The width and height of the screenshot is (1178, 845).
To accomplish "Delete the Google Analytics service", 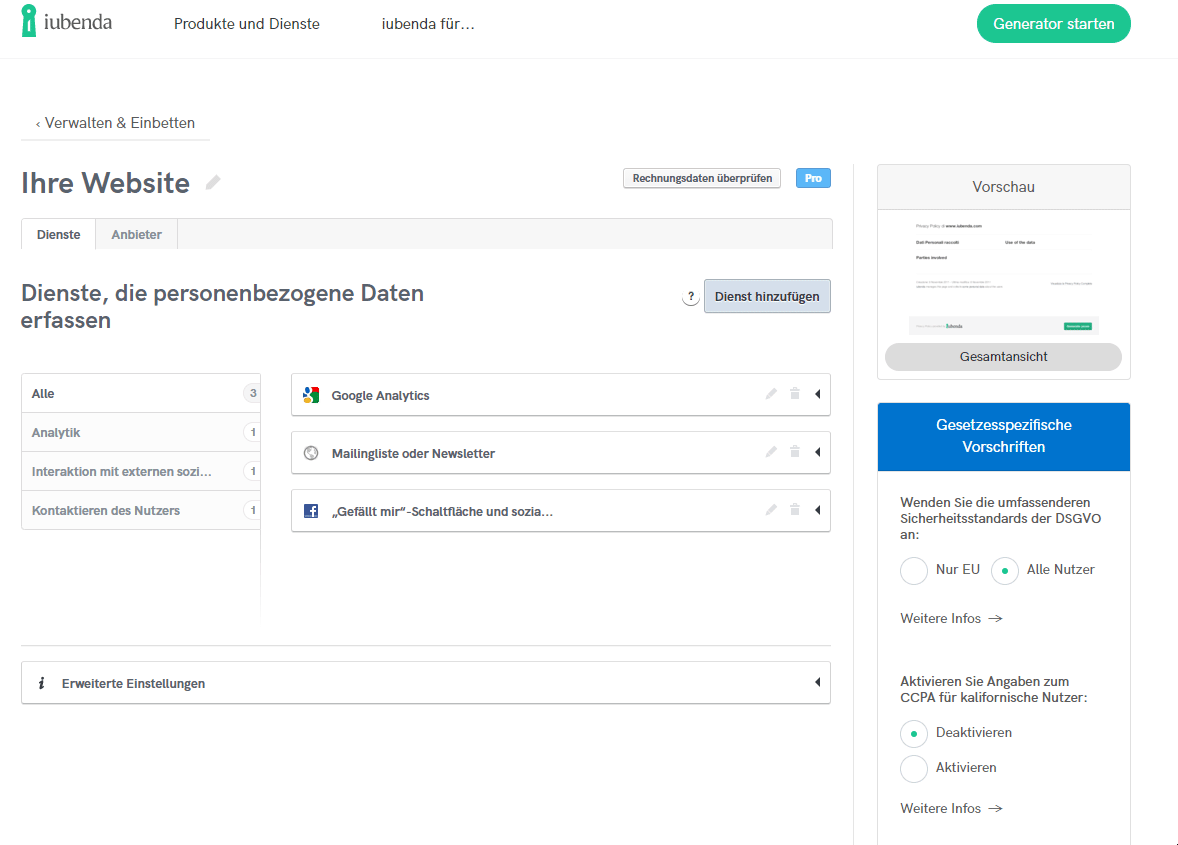I will coord(795,395).
